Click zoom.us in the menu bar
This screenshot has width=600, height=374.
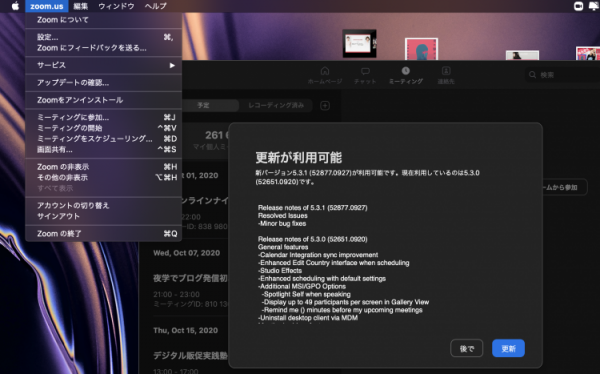(x=47, y=6)
